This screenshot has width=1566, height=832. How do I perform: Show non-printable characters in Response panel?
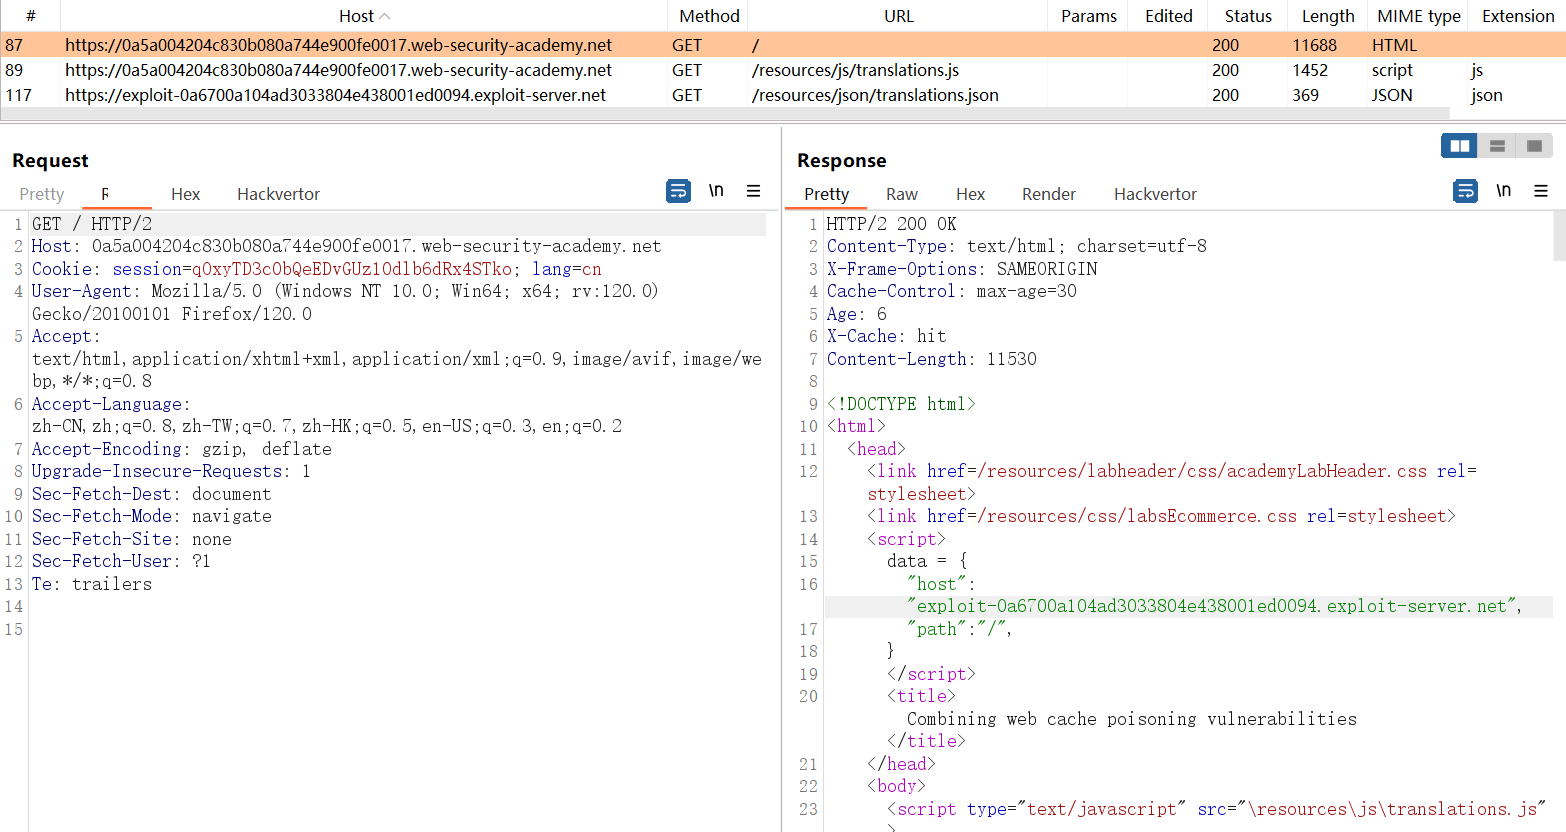point(1503,191)
